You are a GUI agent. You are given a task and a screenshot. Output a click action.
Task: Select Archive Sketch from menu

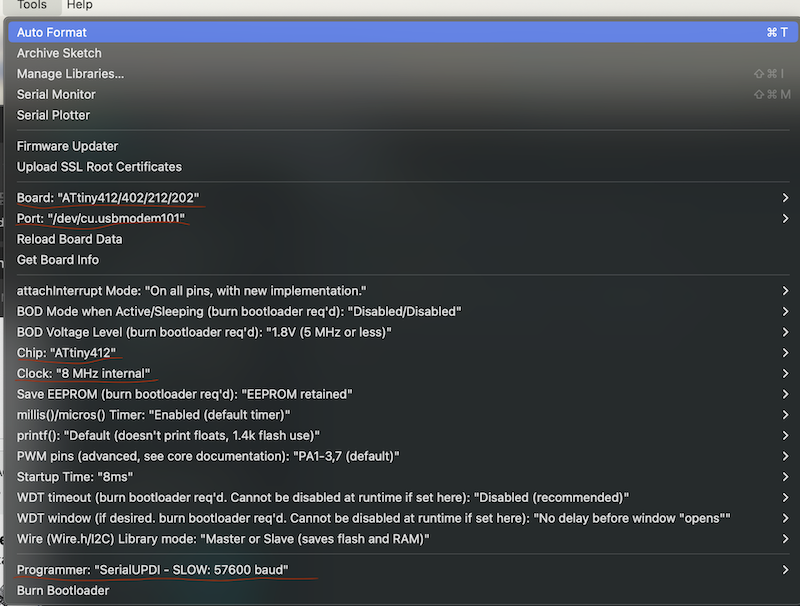point(59,53)
